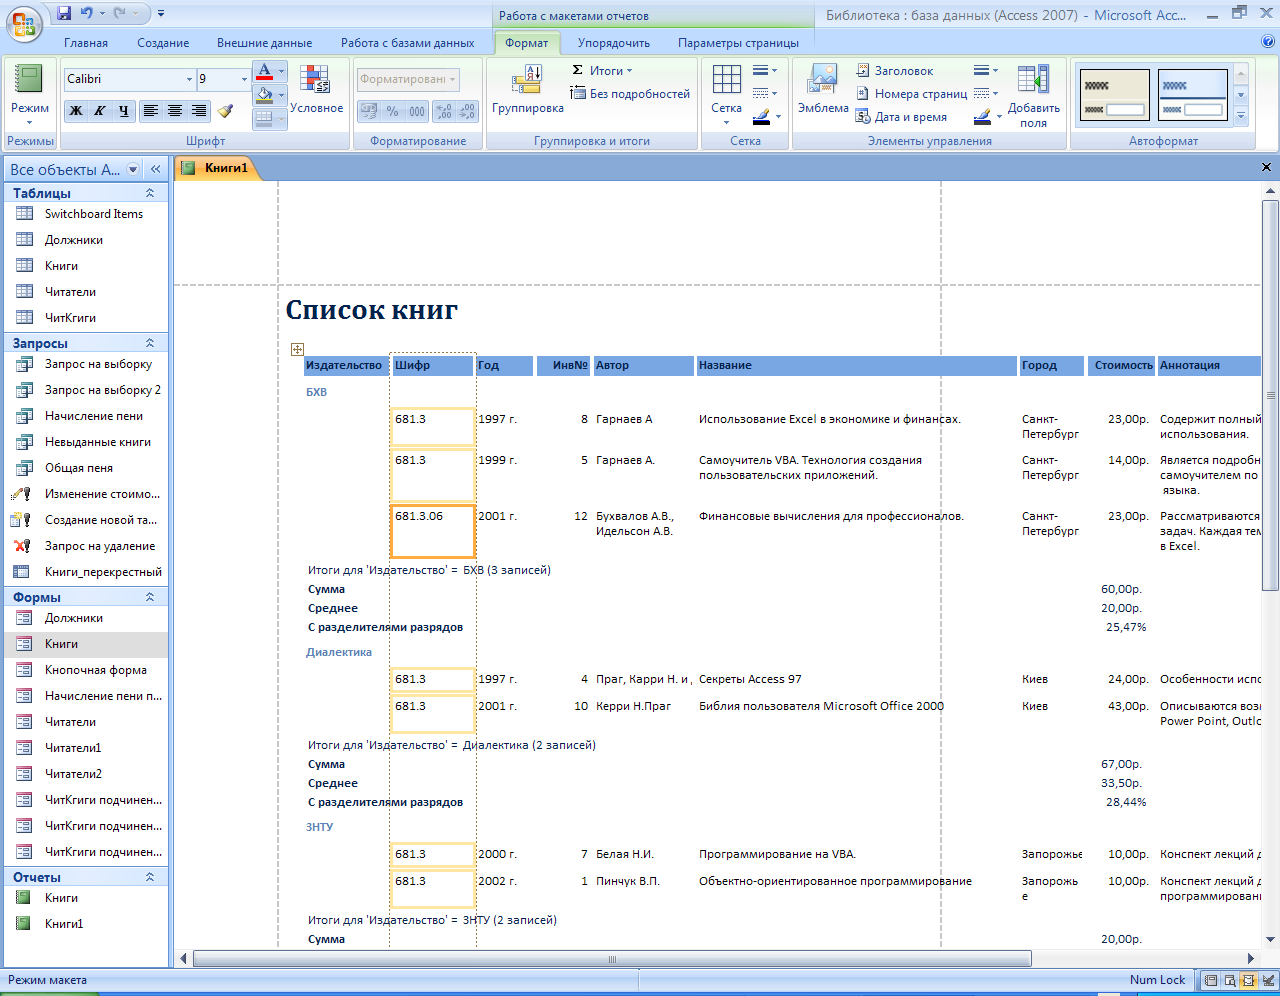Insert a Заголовок title control
This screenshot has width=1280, height=996.
coord(895,71)
